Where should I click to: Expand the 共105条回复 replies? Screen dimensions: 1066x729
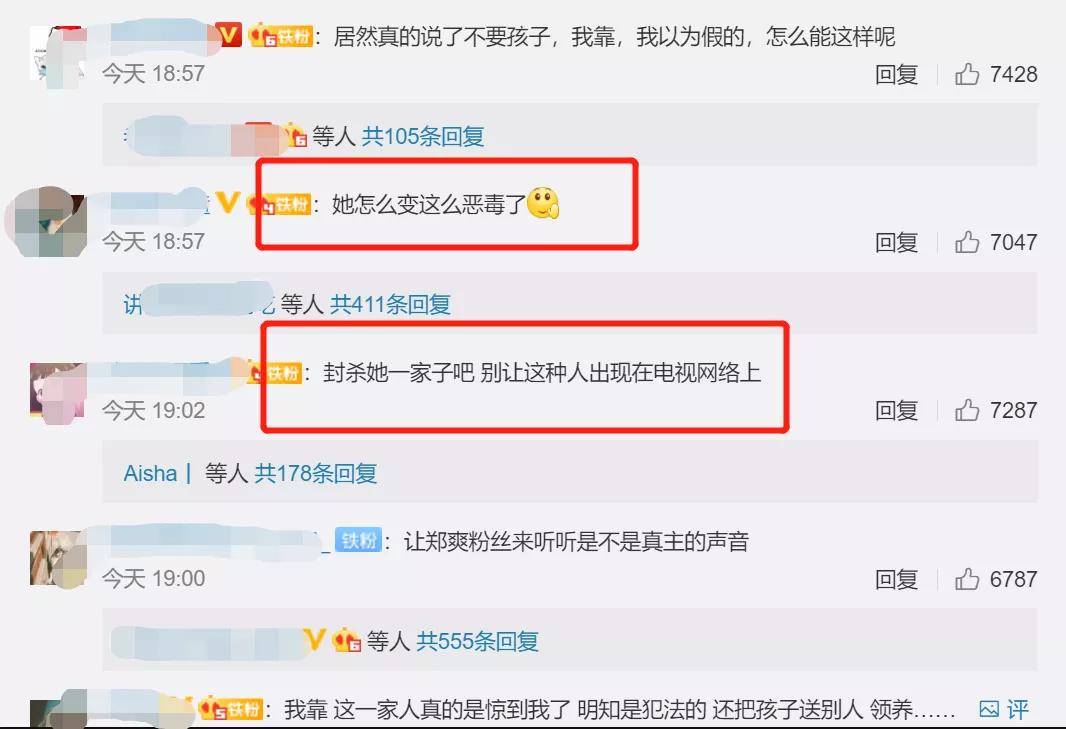click(x=422, y=136)
